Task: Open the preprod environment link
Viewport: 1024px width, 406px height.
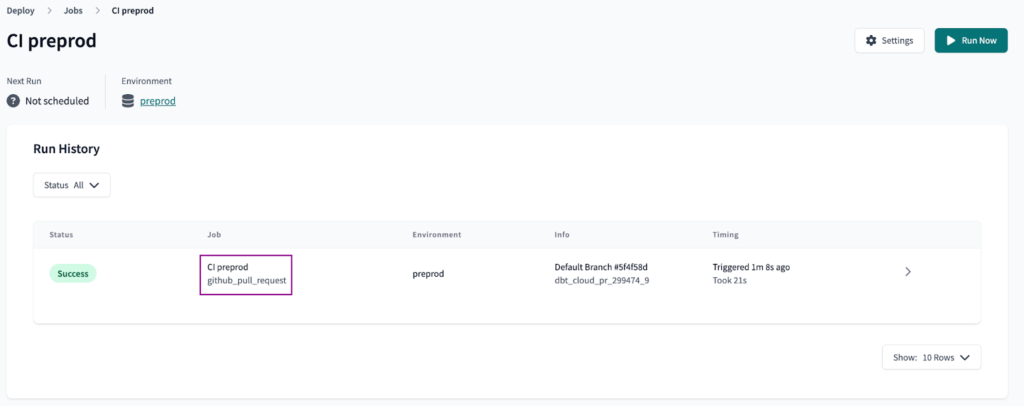Action: [157, 101]
